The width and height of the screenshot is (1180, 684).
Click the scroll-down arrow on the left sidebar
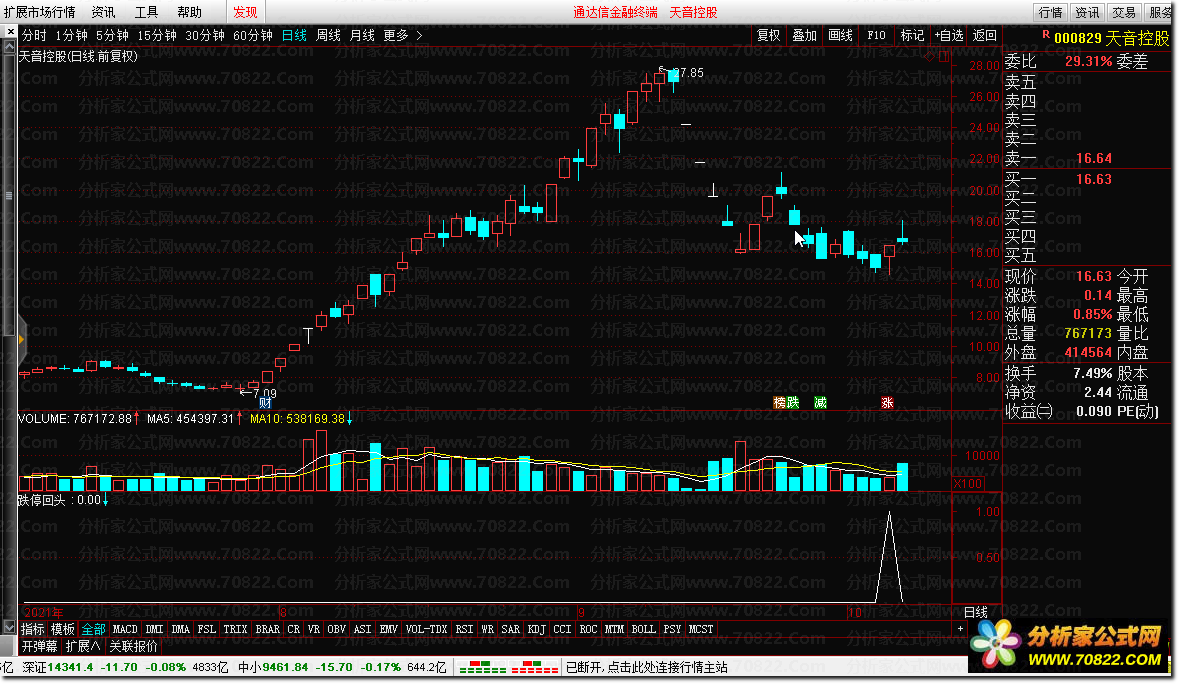pos(9,626)
